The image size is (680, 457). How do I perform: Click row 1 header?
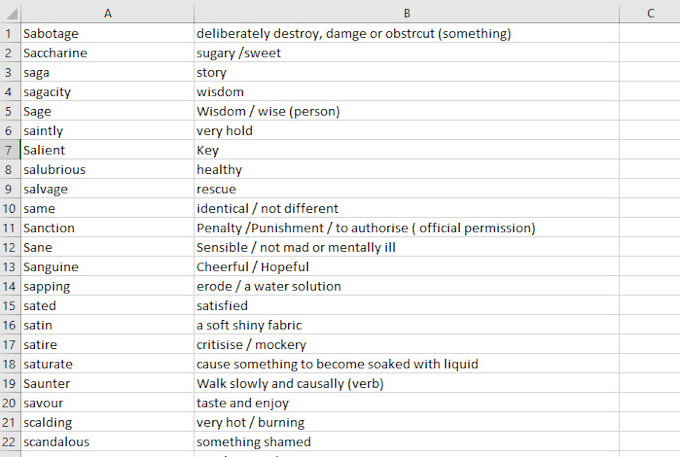coord(8,34)
